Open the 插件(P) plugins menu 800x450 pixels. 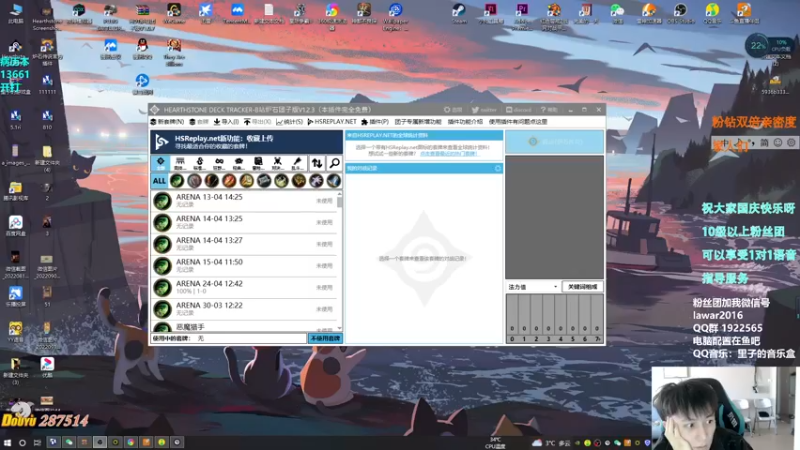(375, 122)
